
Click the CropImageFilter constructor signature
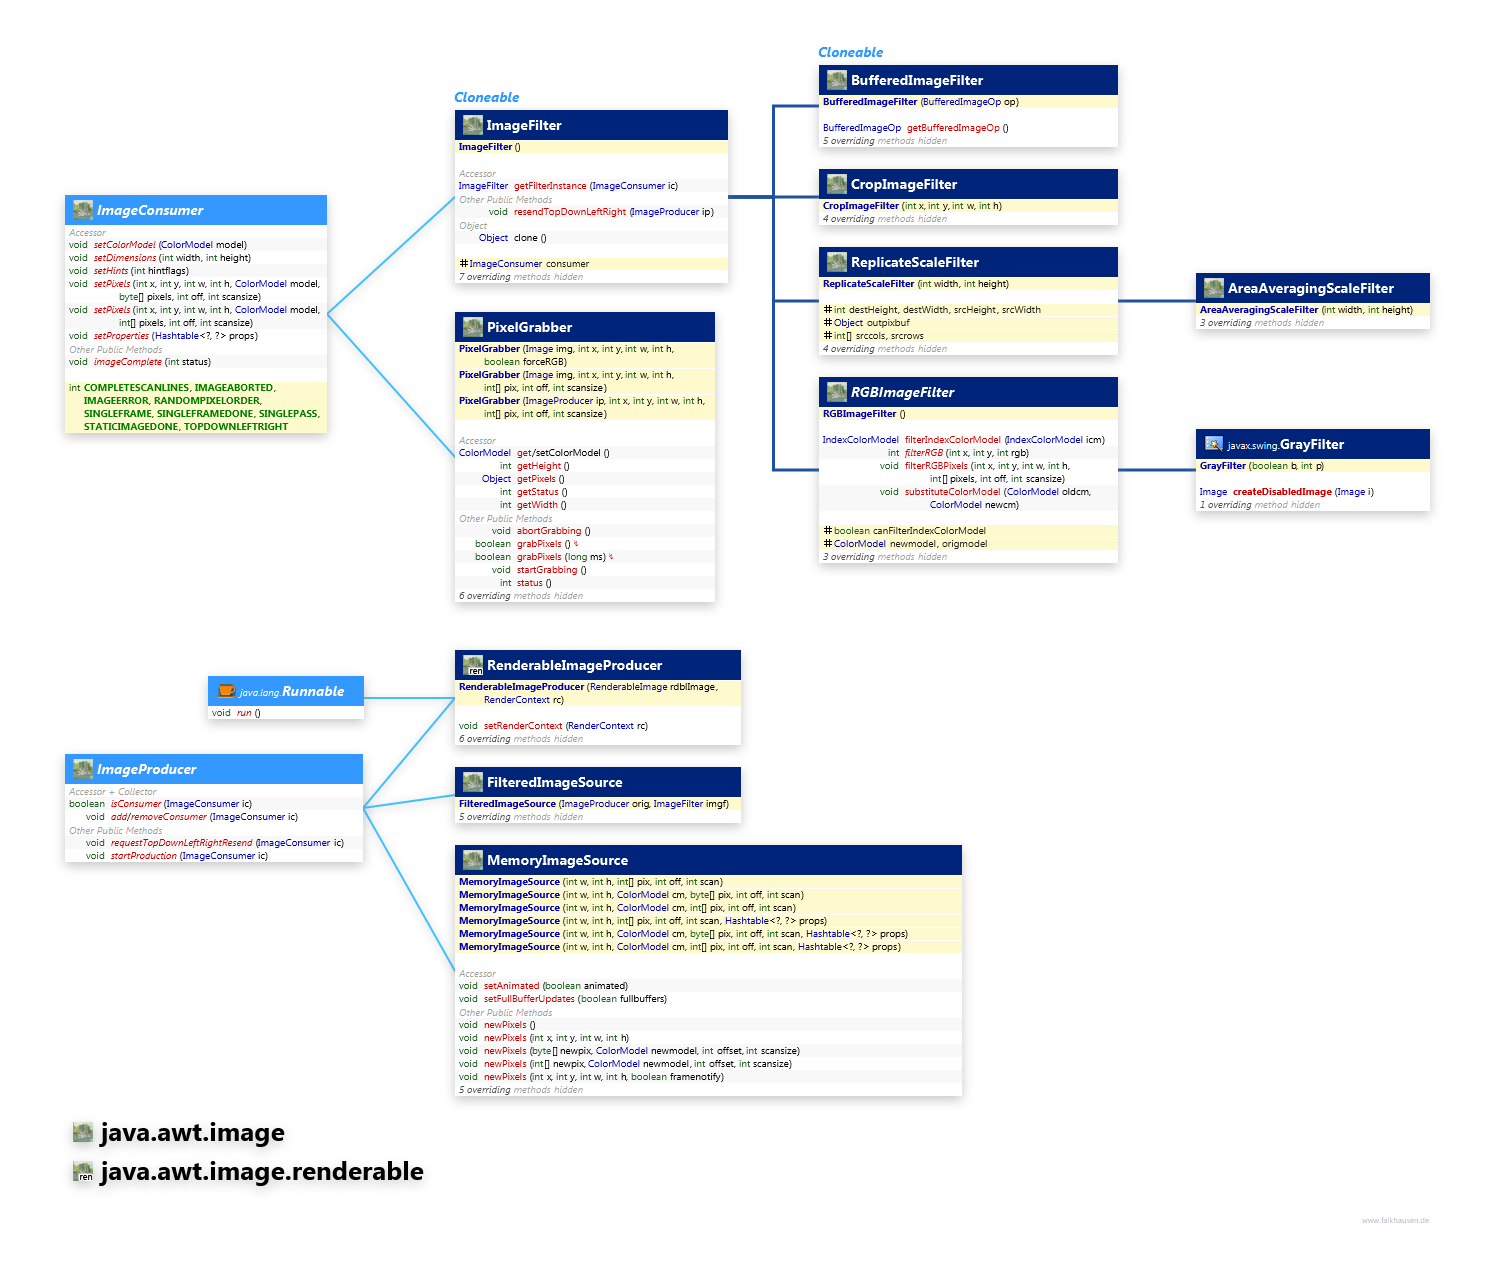click(912, 205)
